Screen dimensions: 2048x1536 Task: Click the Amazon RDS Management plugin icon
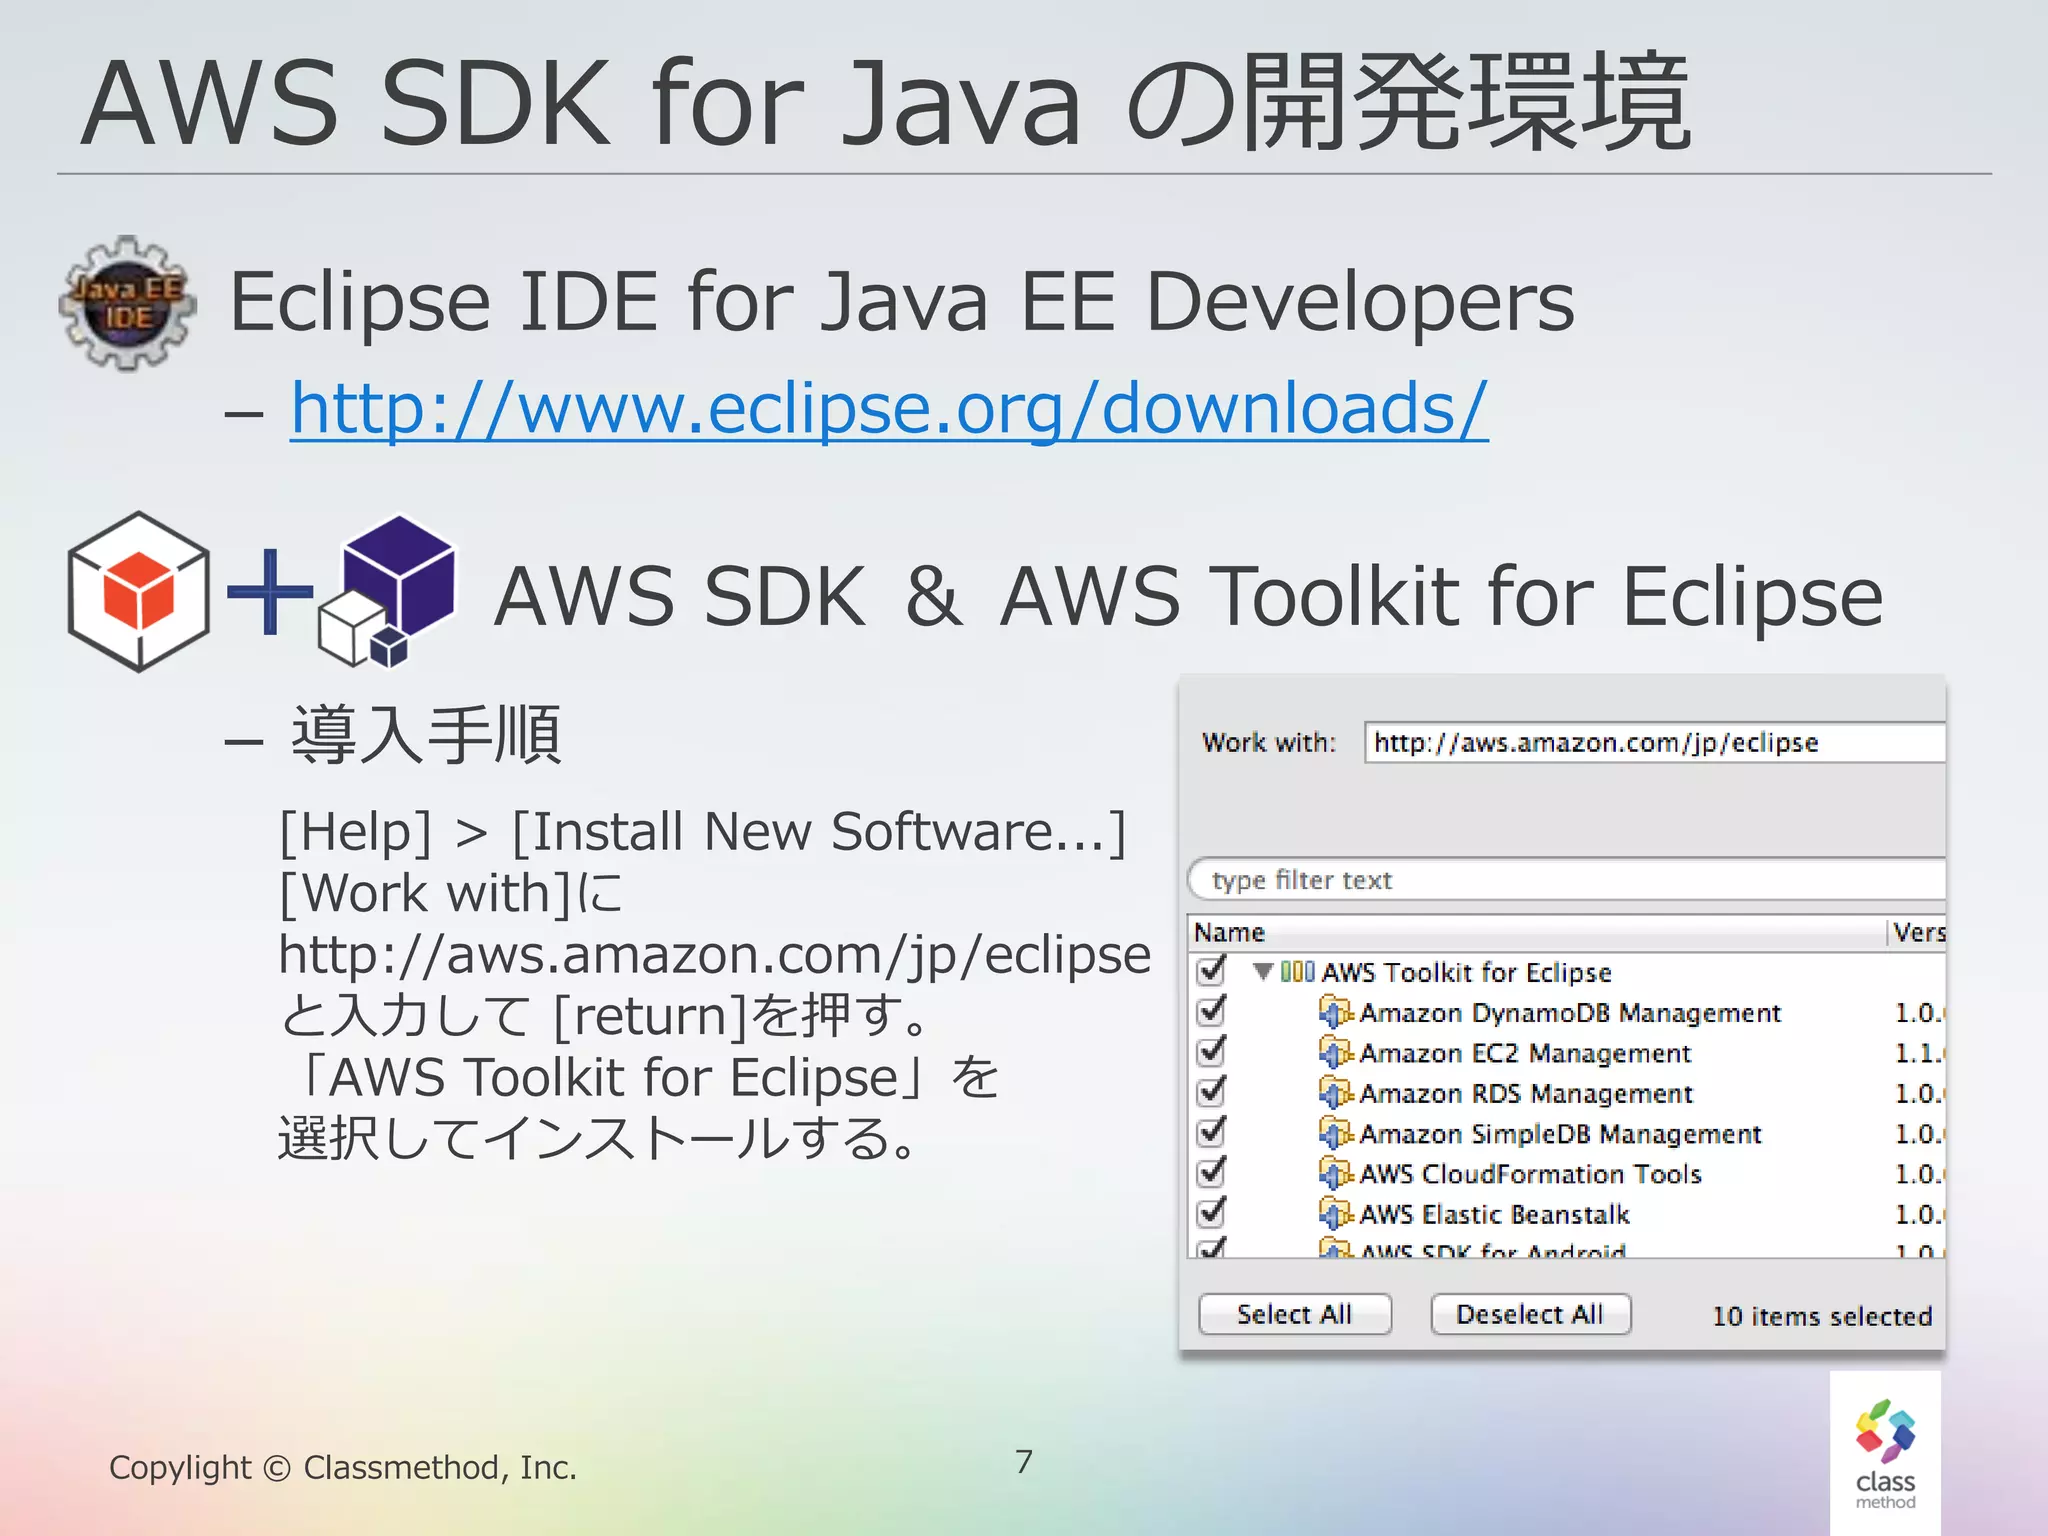click(x=1333, y=1093)
